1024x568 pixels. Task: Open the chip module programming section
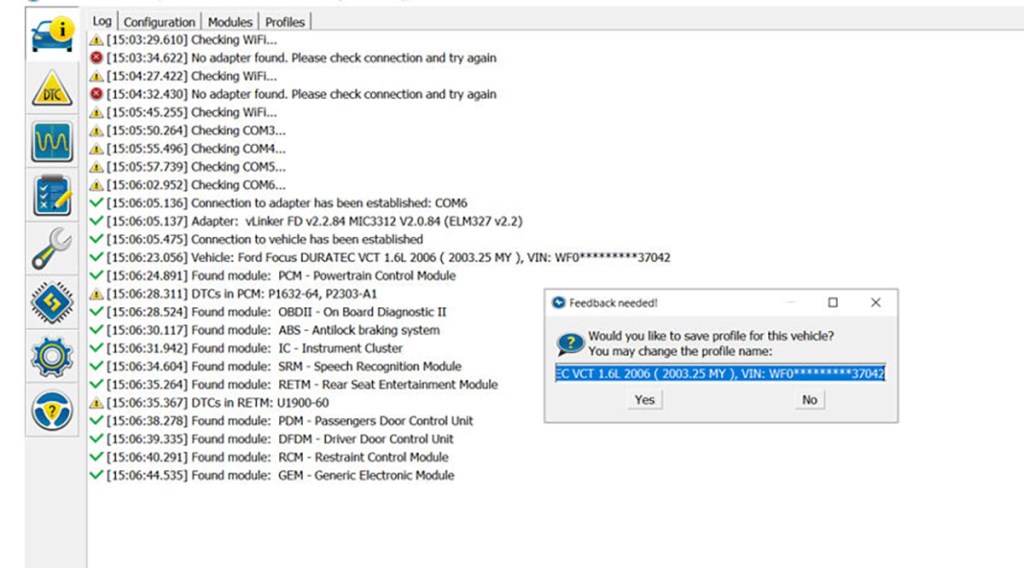52,302
